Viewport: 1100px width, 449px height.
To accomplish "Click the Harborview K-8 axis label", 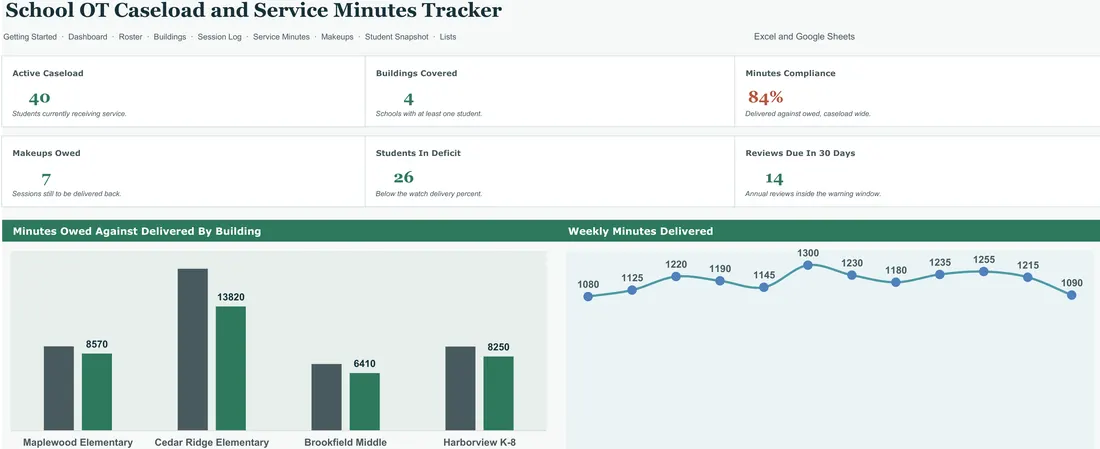I will (480, 443).
